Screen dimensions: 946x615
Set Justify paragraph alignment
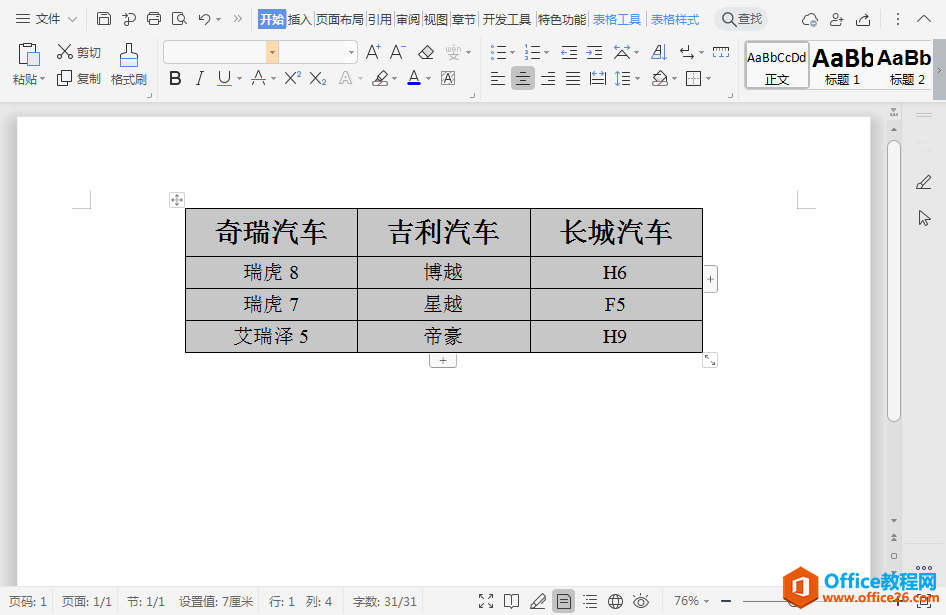(x=573, y=78)
